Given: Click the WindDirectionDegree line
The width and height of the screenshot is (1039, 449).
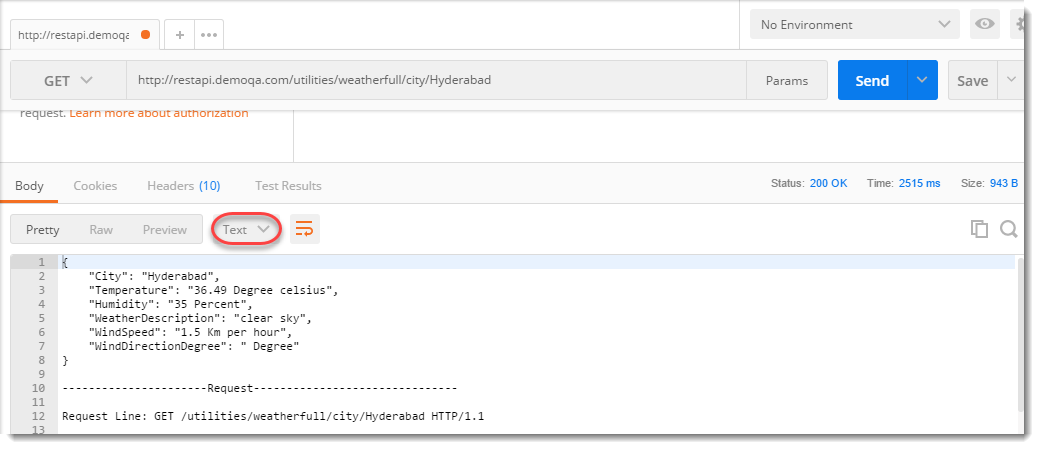Looking at the screenshot, I should pos(193,346).
